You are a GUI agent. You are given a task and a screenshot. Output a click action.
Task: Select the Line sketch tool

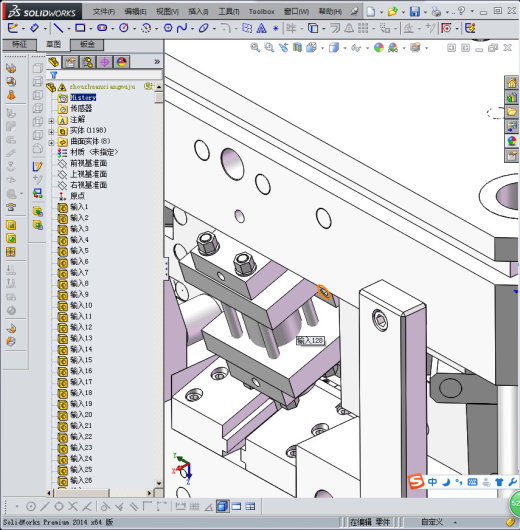pyautogui.click(x=58, y=28)
